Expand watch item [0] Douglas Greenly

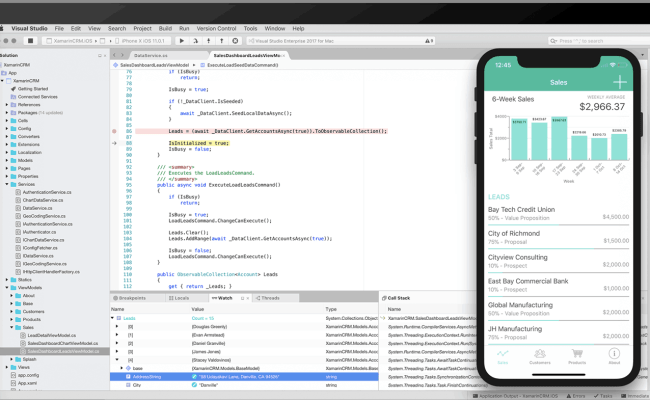[117, 327]
